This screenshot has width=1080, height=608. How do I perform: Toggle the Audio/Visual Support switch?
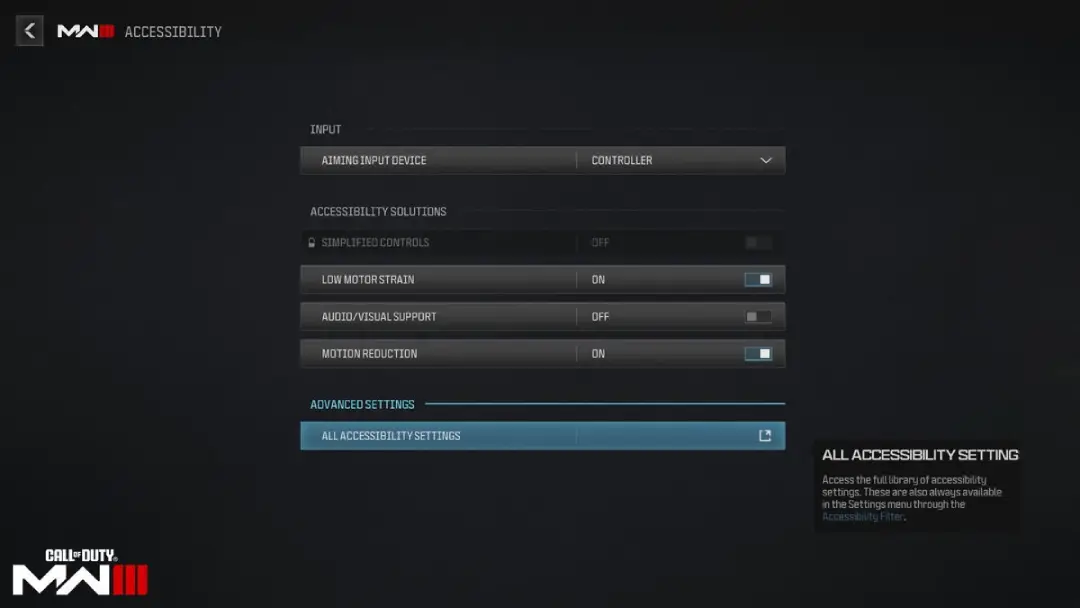click(x=758, y=317)
